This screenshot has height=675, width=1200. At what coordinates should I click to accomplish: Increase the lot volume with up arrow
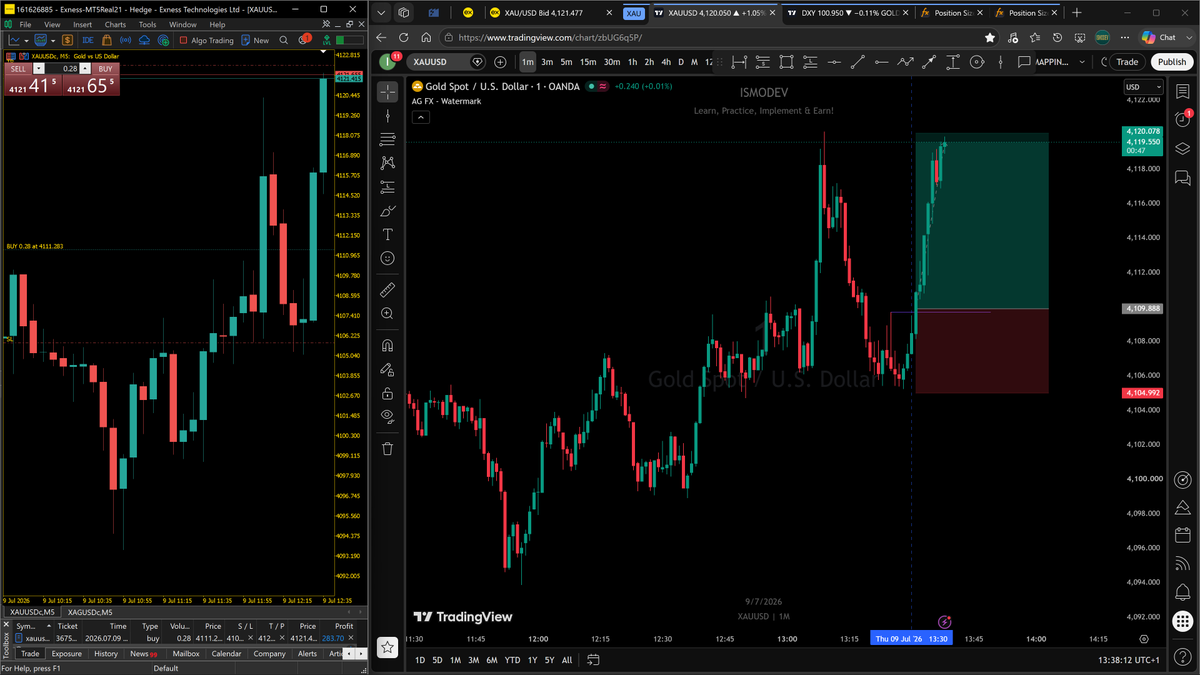coord(85,69)
